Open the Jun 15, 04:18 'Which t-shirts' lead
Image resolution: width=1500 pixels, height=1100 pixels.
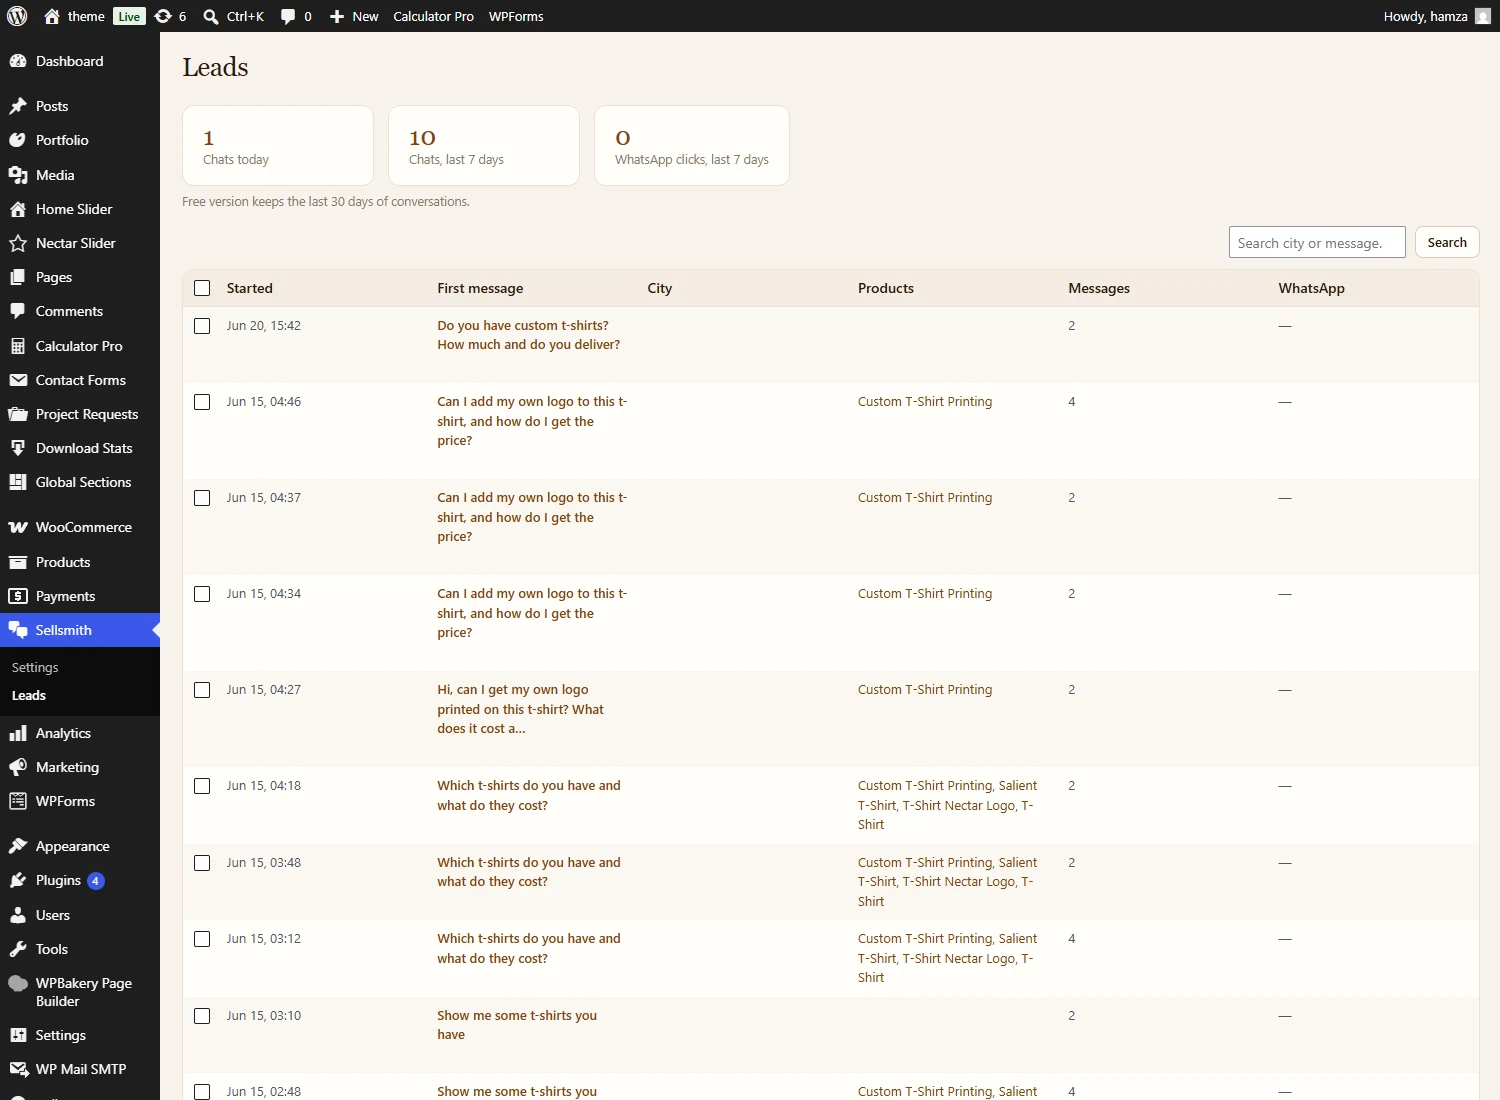pyautogui.click(x=529, y=795)
